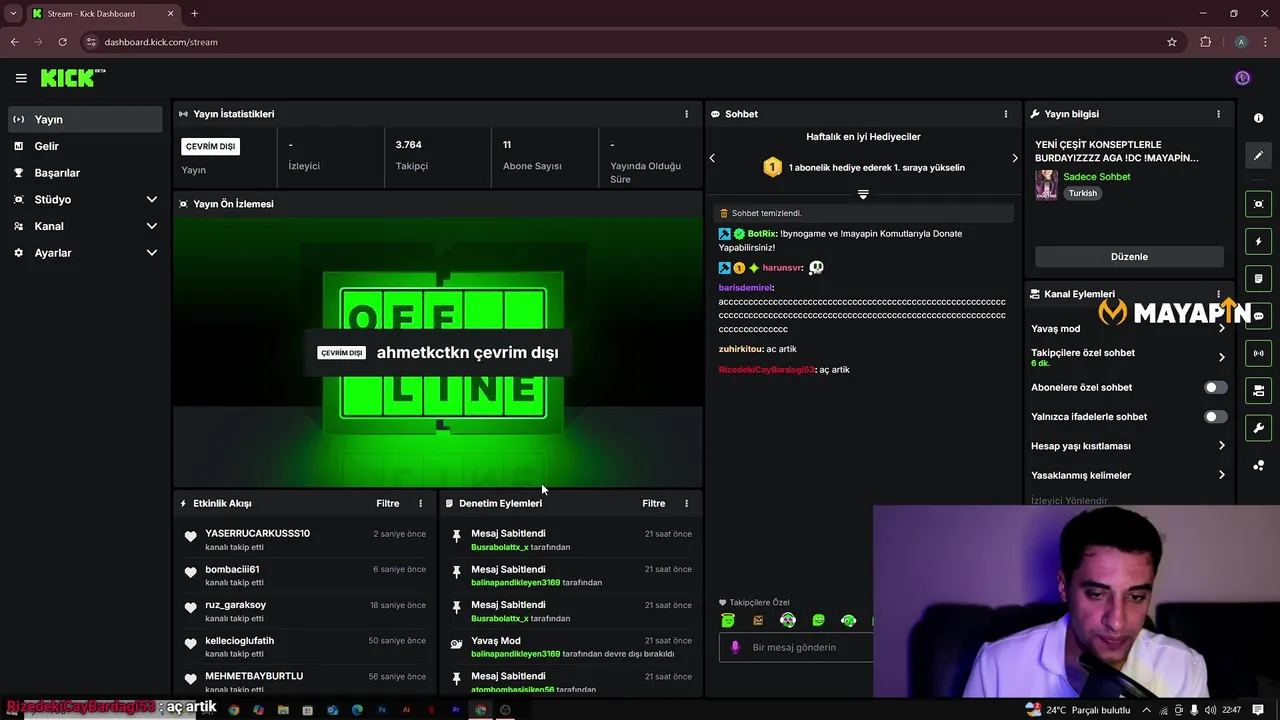The image size is (1280, 720).
Task: Reload the dashboard page
Action: 62,42
